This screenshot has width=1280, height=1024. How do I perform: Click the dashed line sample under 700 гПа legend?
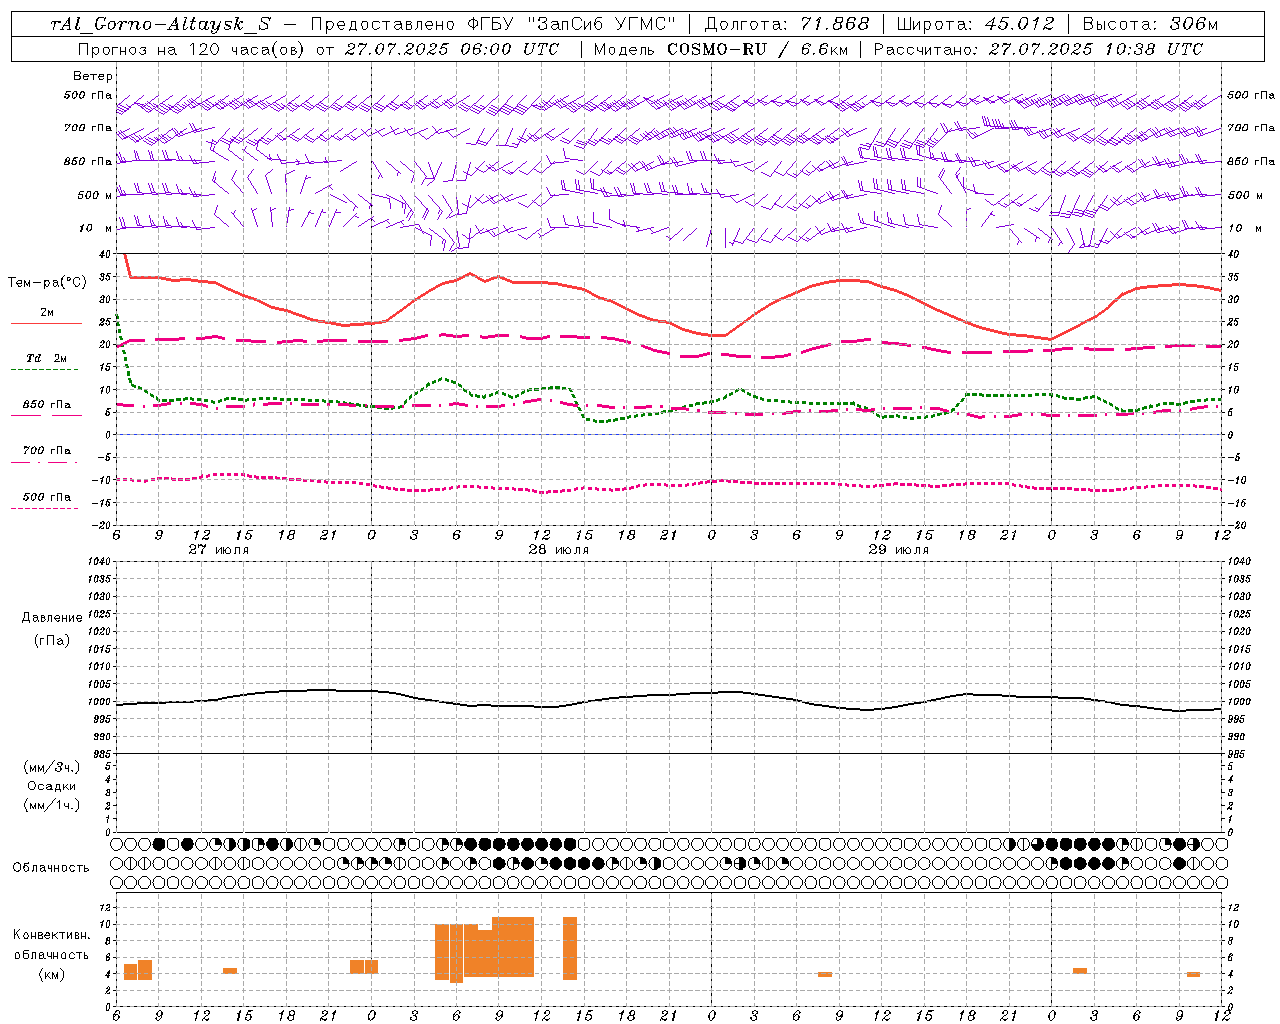(x=46, y=462)
